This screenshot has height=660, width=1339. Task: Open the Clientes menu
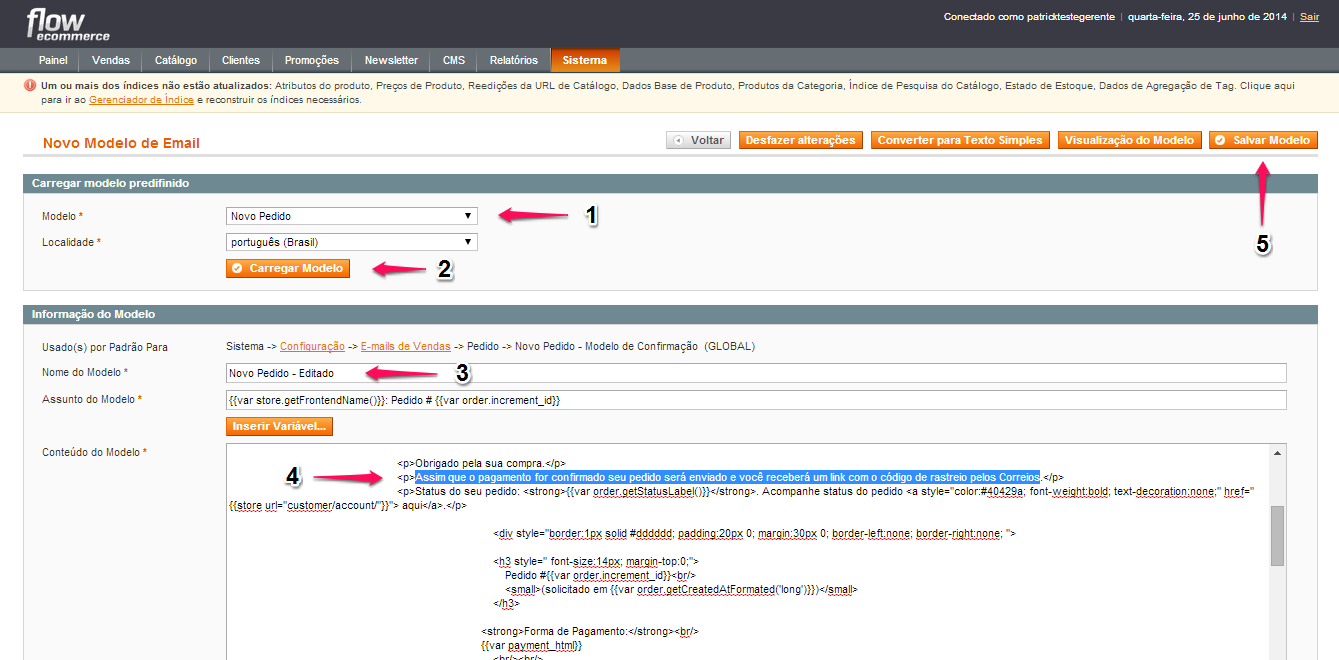[241, 60]
